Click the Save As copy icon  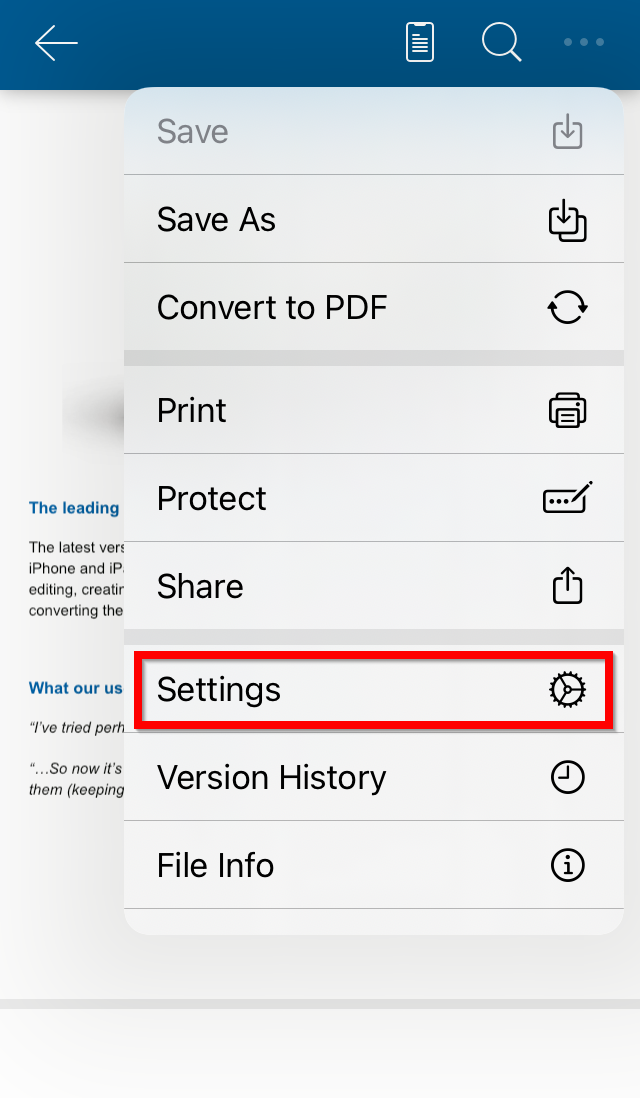tap(567, 220)
